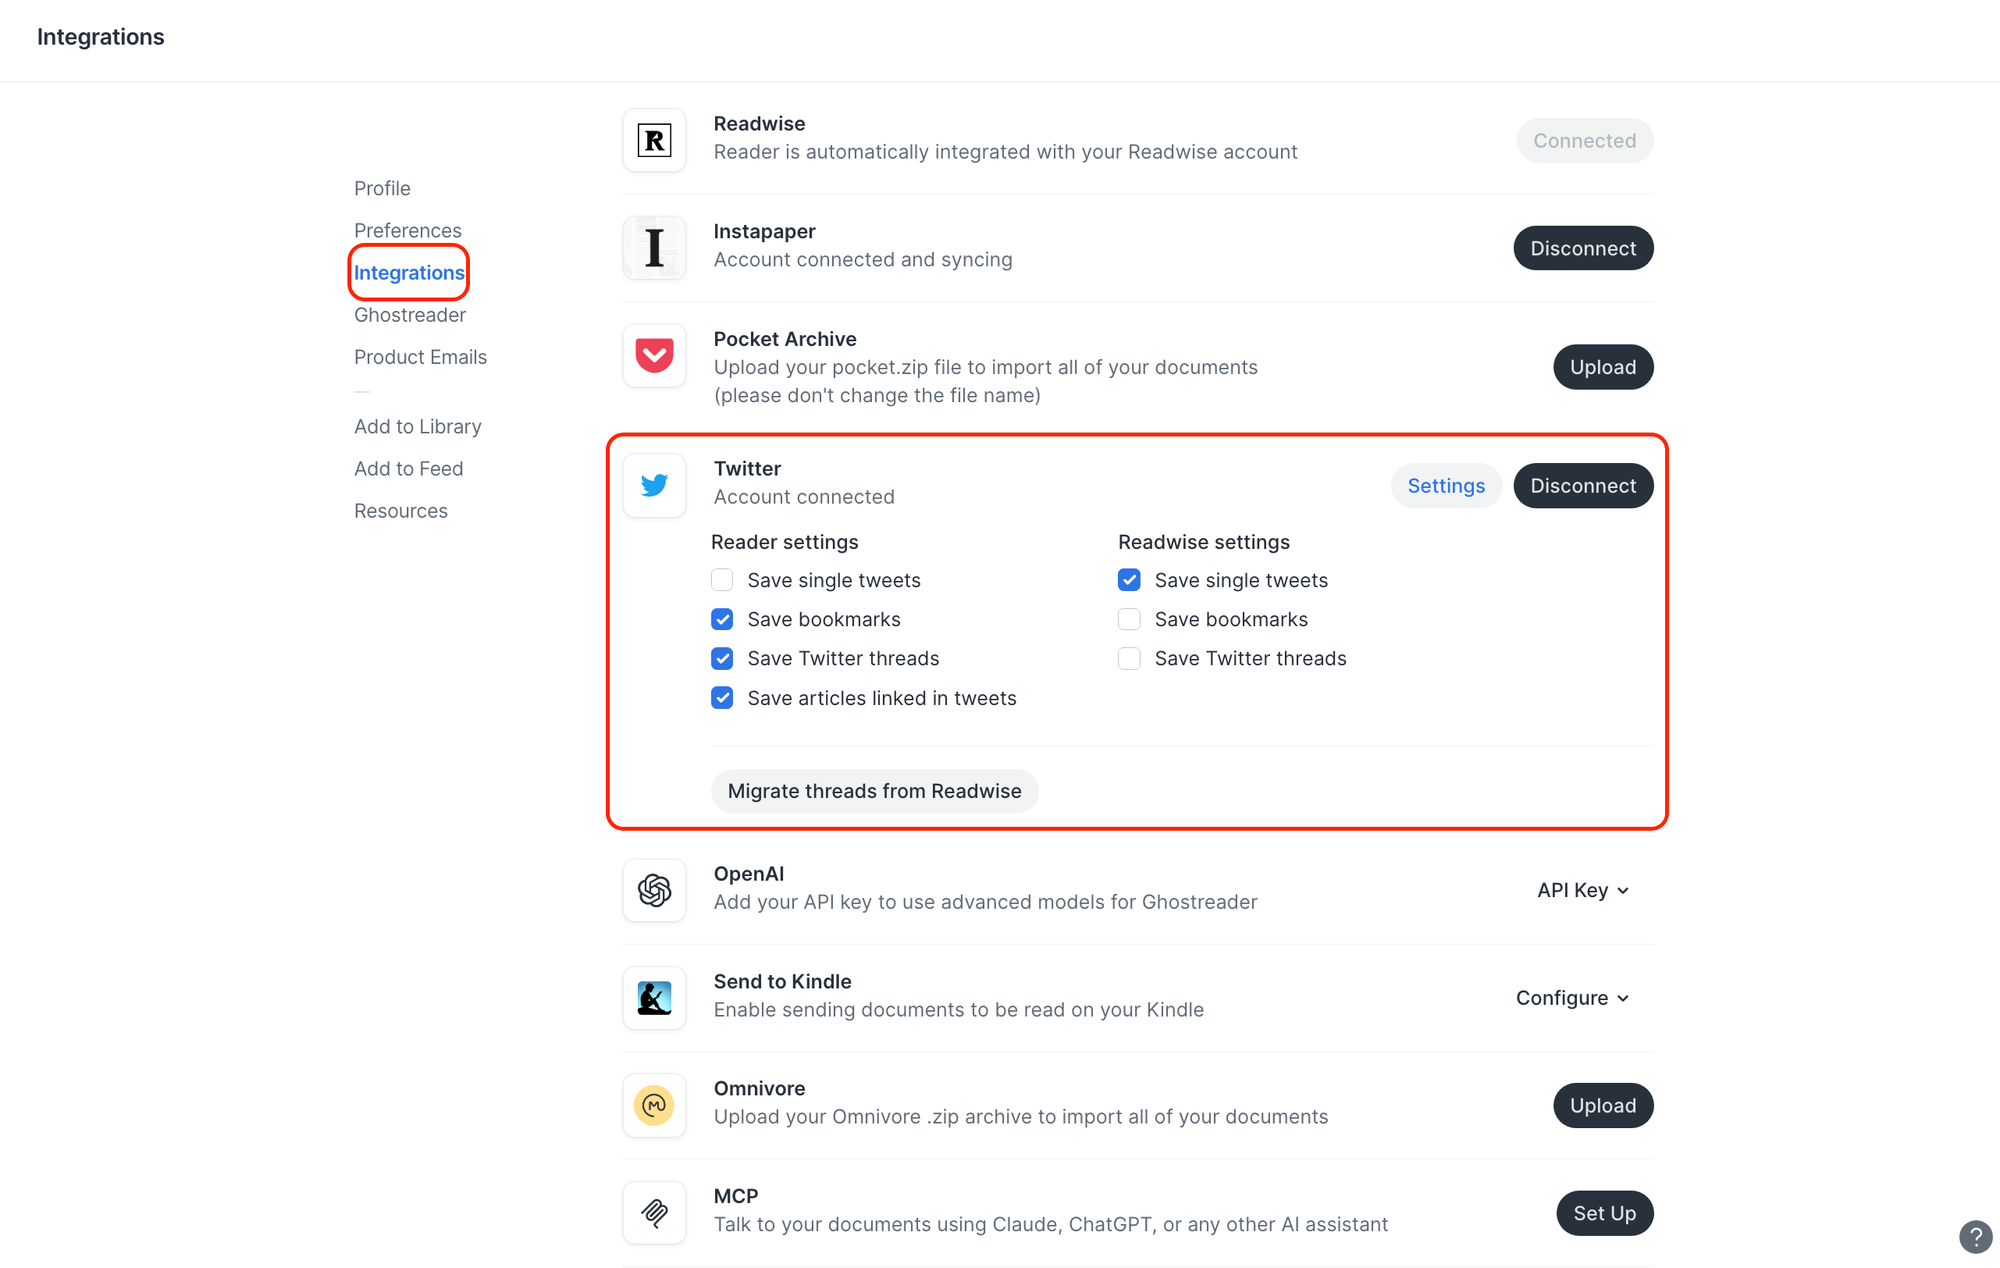
Task: Click the OpenAI logo icon
Action: 654,890
